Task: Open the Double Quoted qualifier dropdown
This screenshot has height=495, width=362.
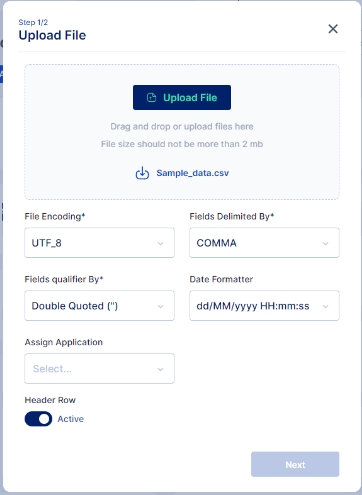Action: pyautogui.click(x=99, y=306)
